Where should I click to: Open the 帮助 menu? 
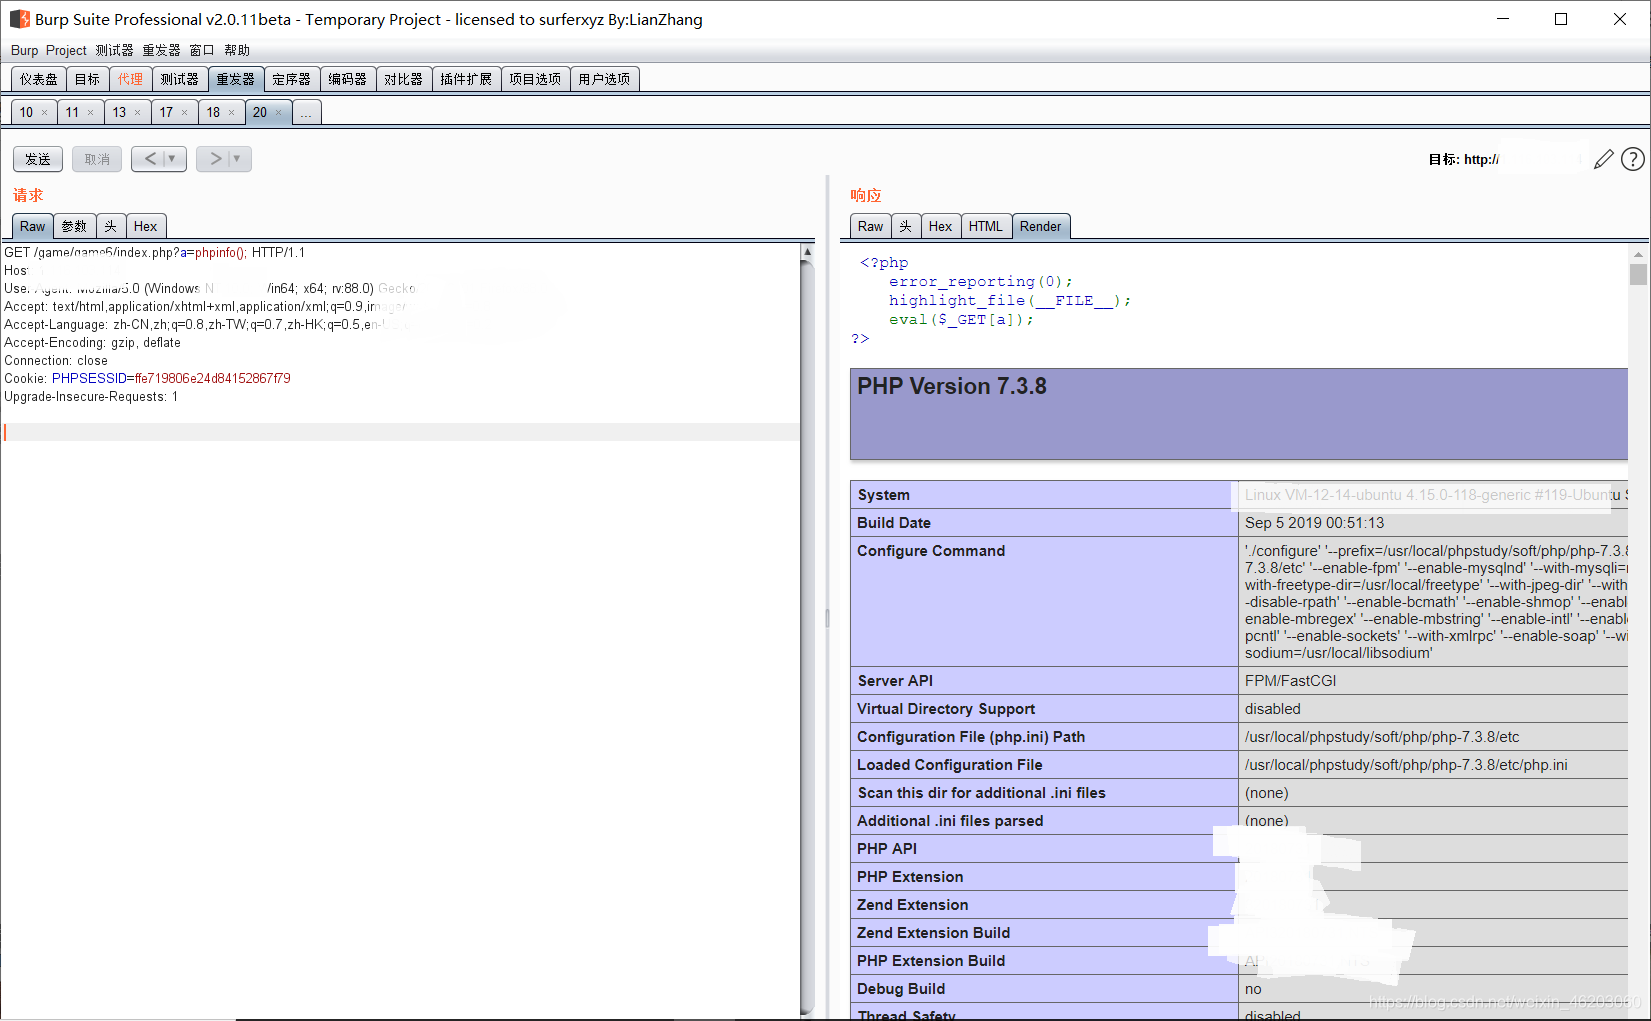click(237, 50)
